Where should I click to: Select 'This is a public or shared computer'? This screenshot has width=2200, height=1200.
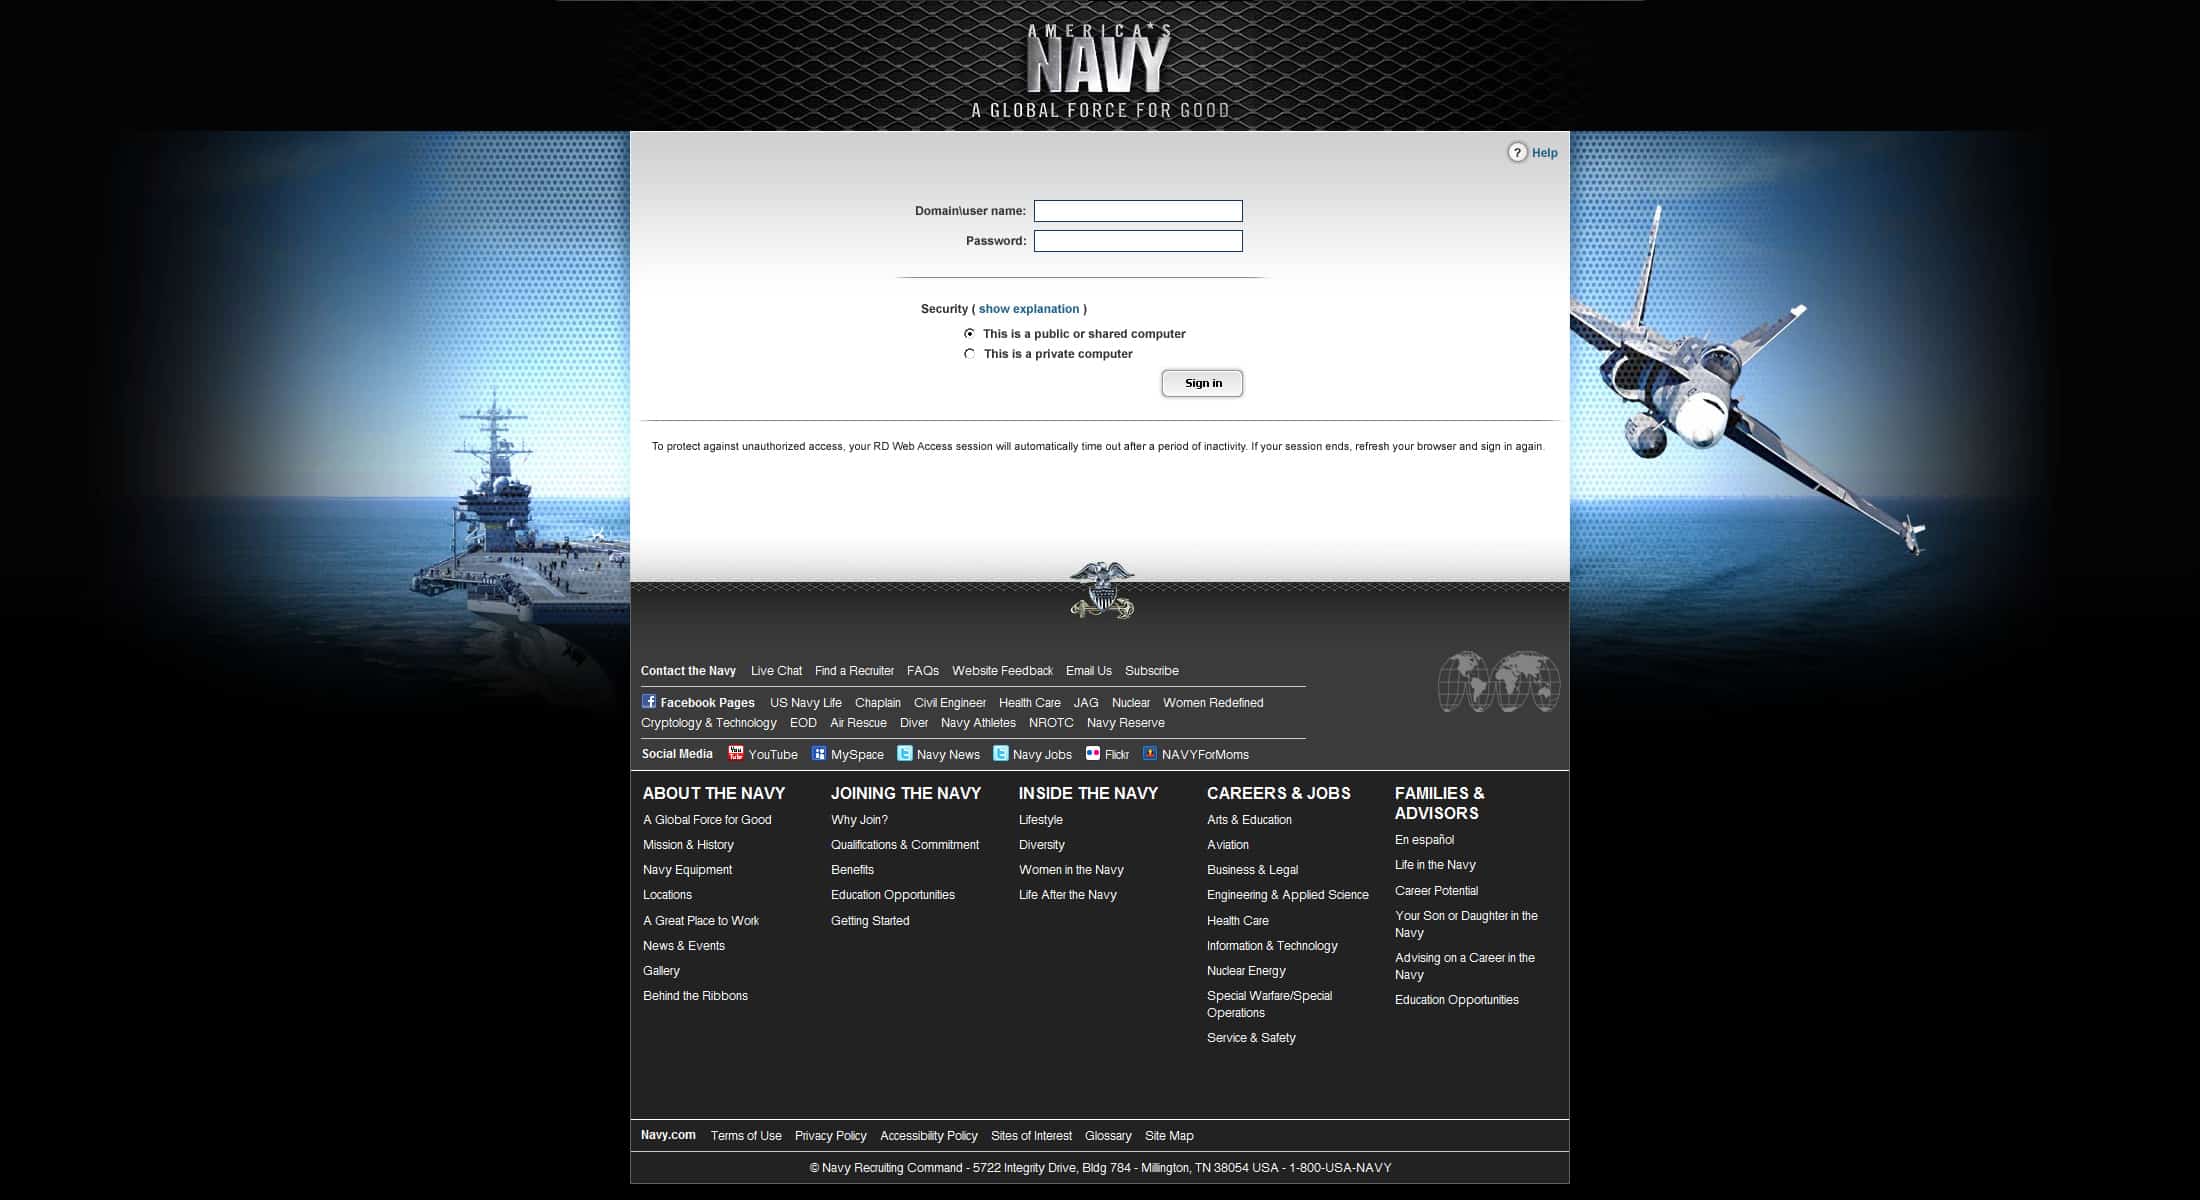[969, 334]
